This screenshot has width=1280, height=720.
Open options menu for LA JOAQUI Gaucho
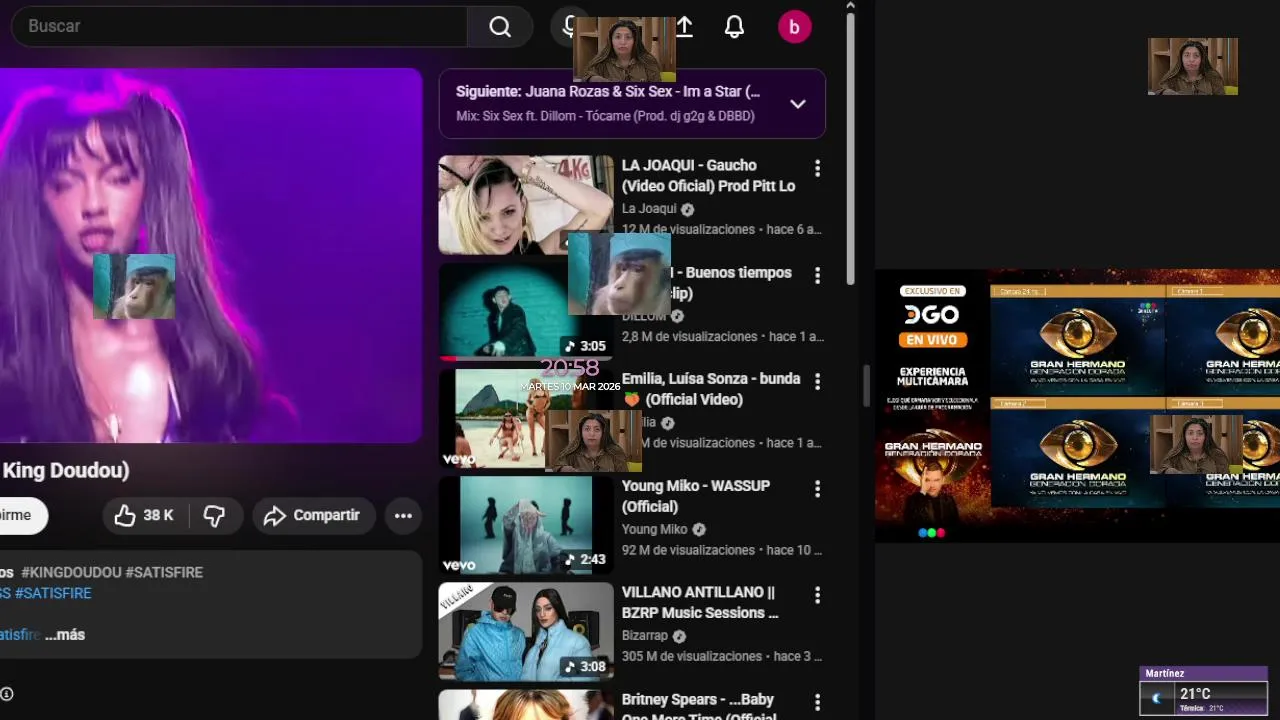click(817, 169)
